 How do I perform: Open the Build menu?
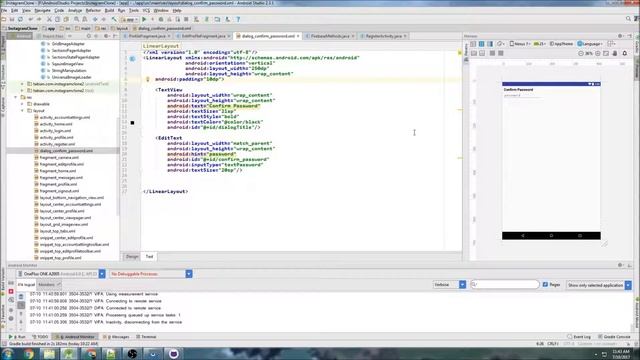tap(109, 10)
